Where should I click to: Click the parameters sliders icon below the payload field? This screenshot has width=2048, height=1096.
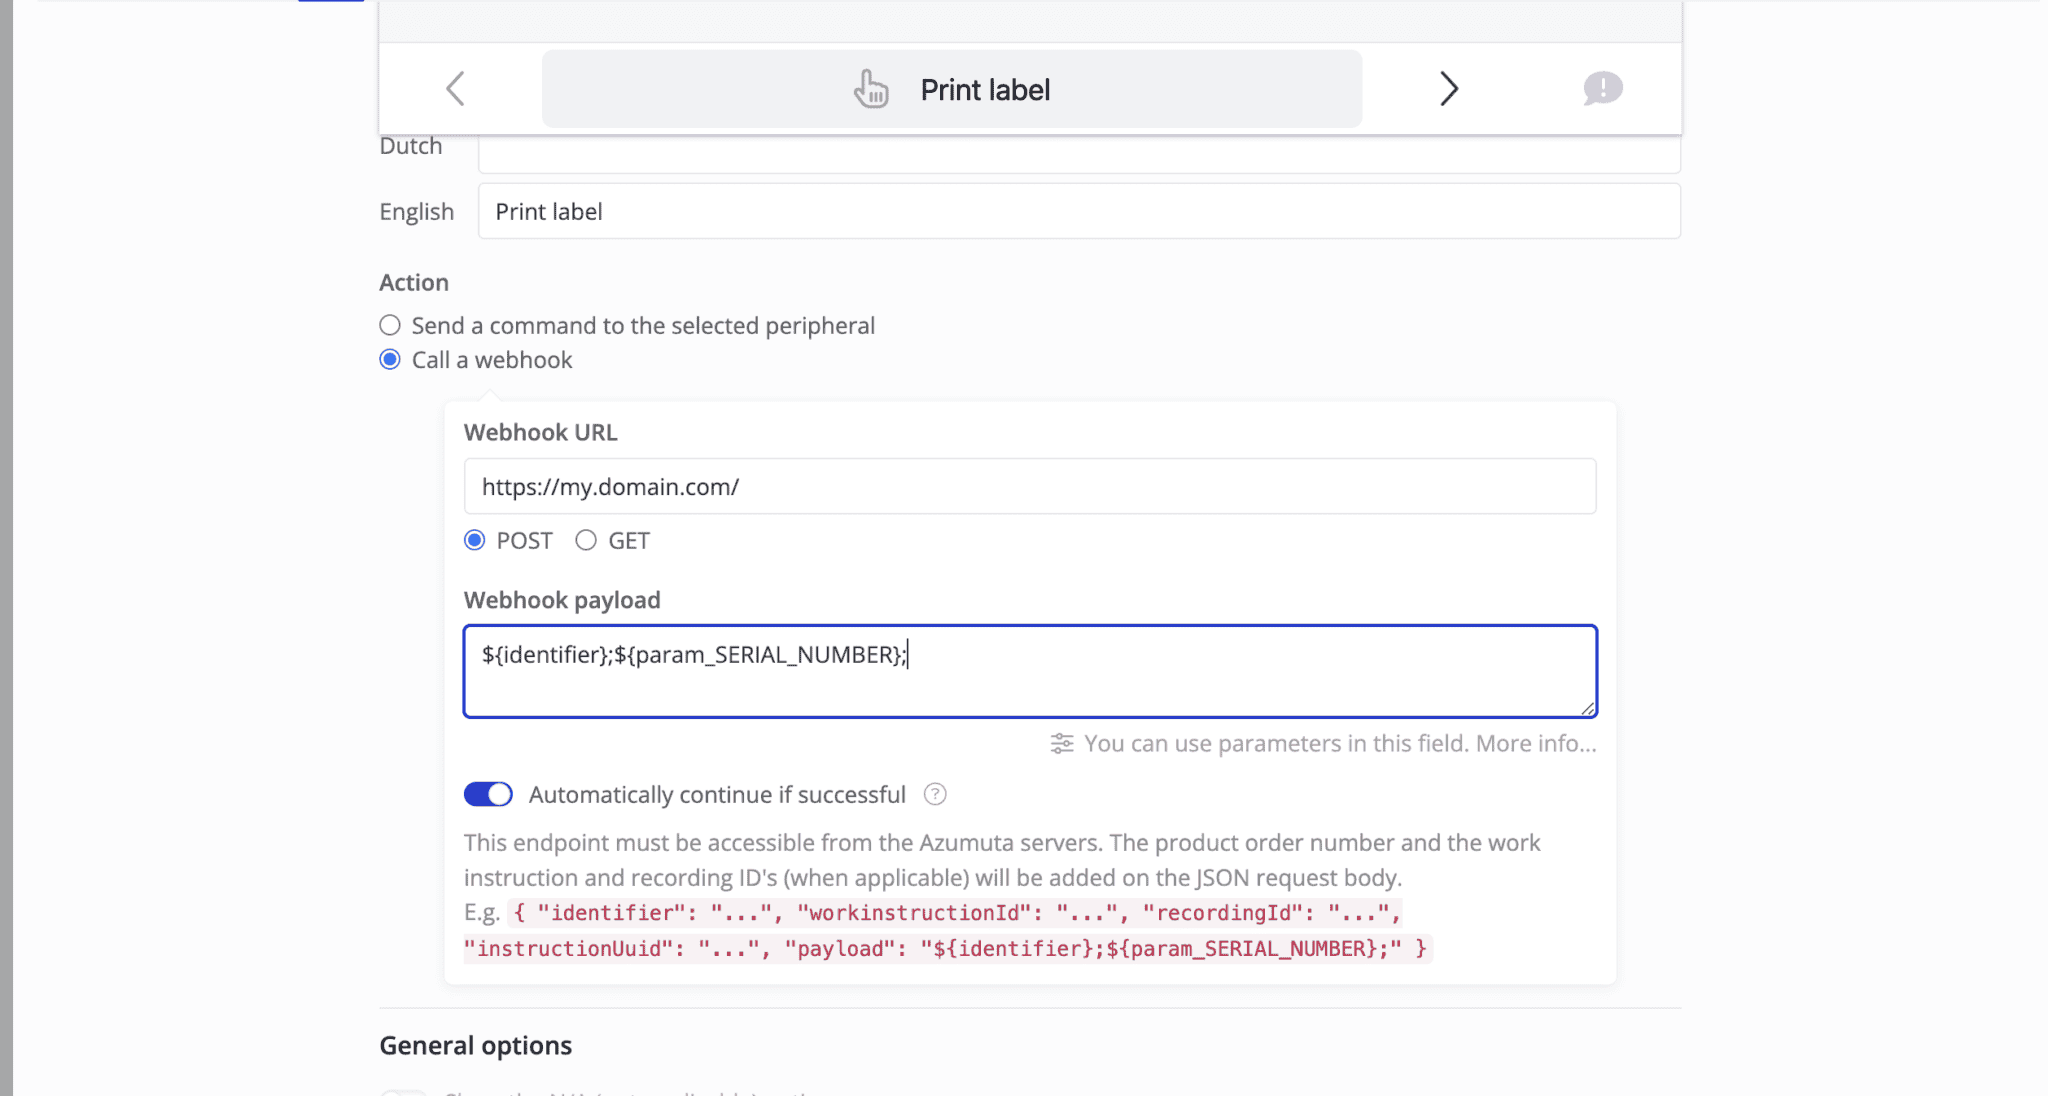1062,743
